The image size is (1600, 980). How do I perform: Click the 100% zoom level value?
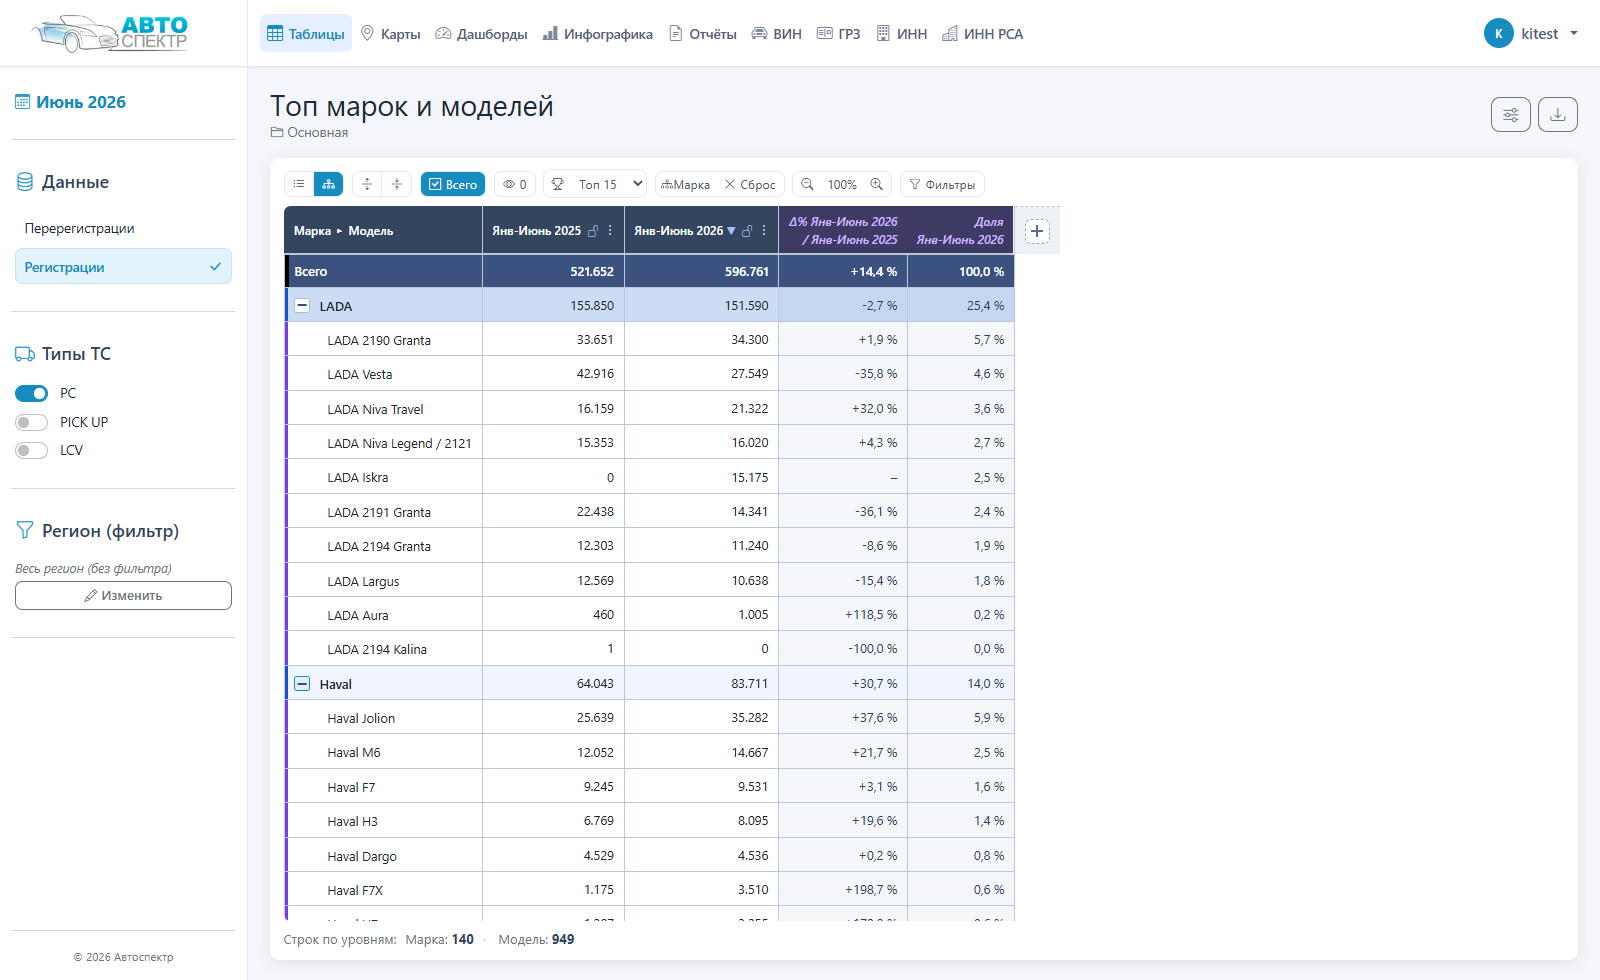pyautogui.click(x=842, y=184)
